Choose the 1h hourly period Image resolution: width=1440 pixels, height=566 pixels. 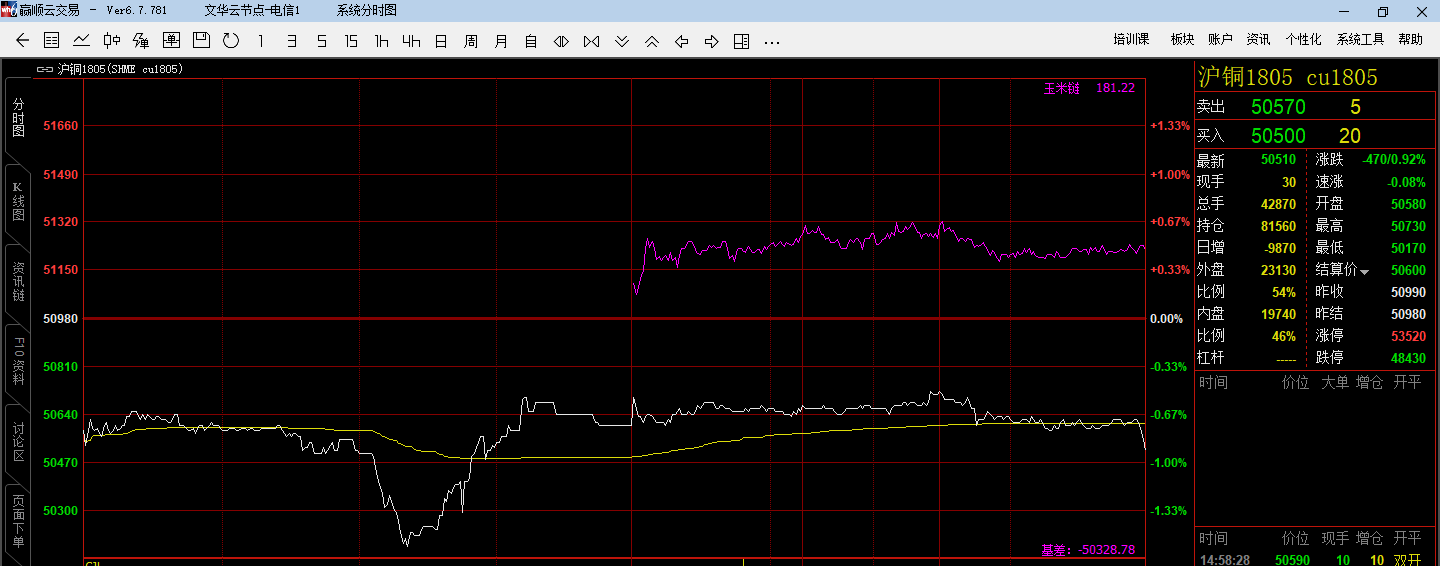click(381, 41)
